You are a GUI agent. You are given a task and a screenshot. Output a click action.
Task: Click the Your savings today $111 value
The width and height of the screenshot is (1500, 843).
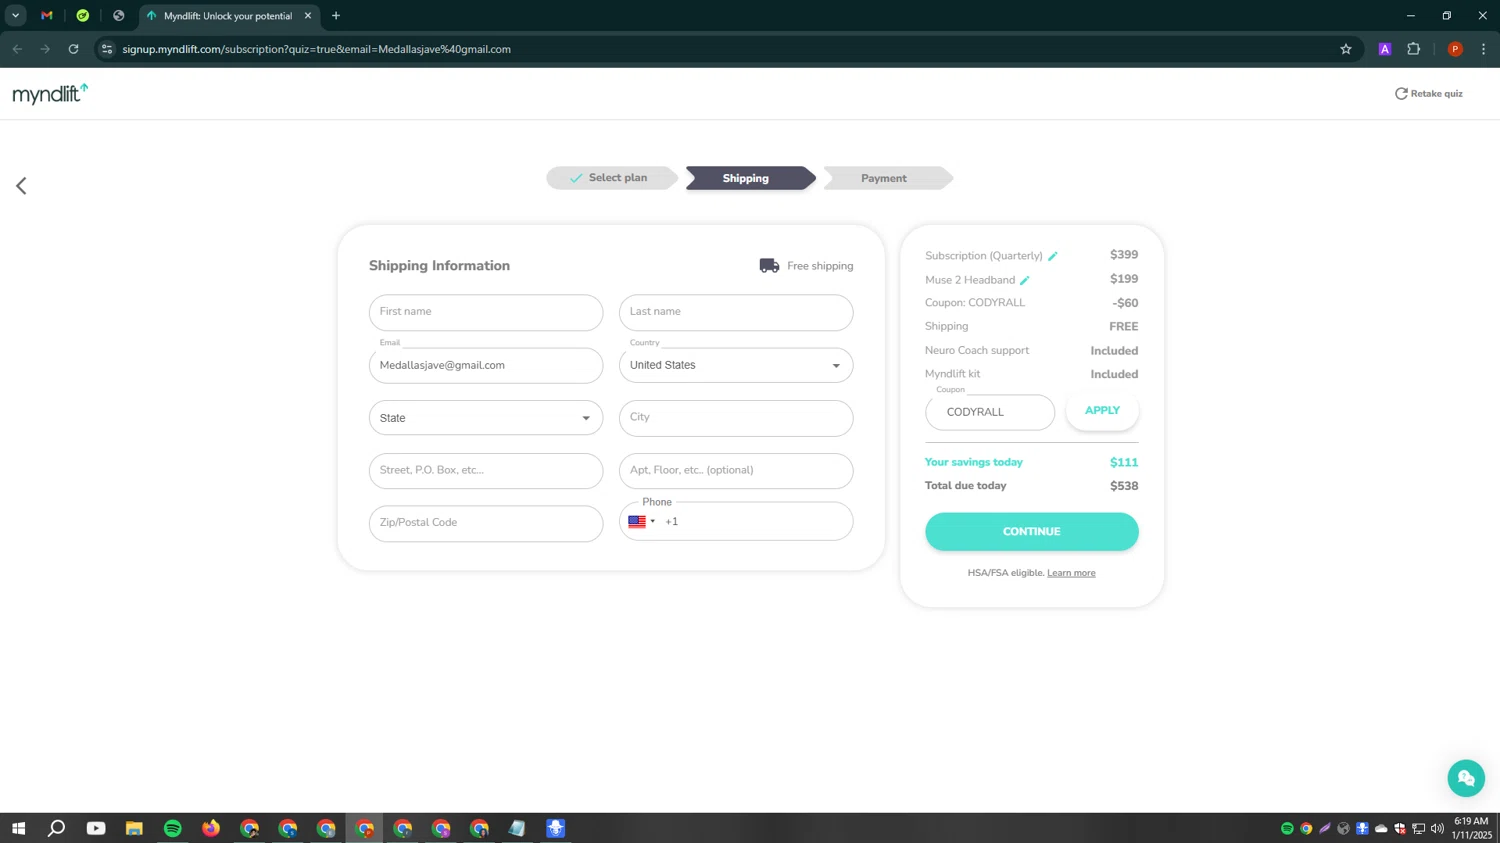(x=1124, y=462)
